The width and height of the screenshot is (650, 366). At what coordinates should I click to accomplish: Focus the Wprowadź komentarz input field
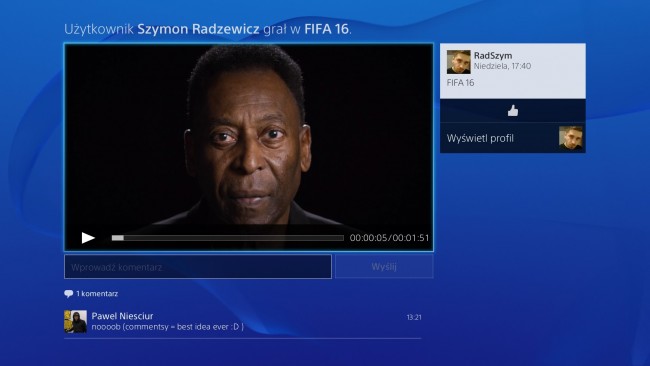(x=198, y=267)
